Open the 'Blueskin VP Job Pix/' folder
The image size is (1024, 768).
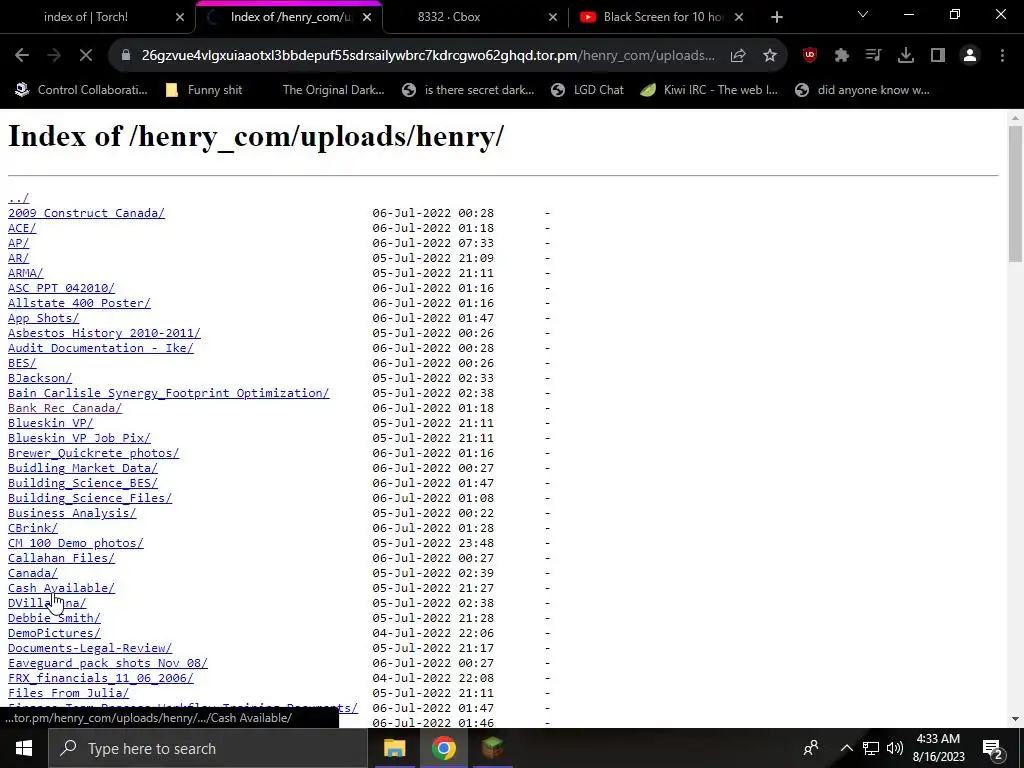(79, 438)
